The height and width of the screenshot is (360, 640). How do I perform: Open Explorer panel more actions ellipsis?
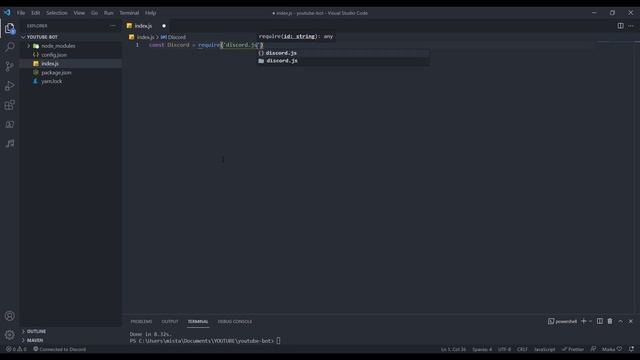coord(113,26)
